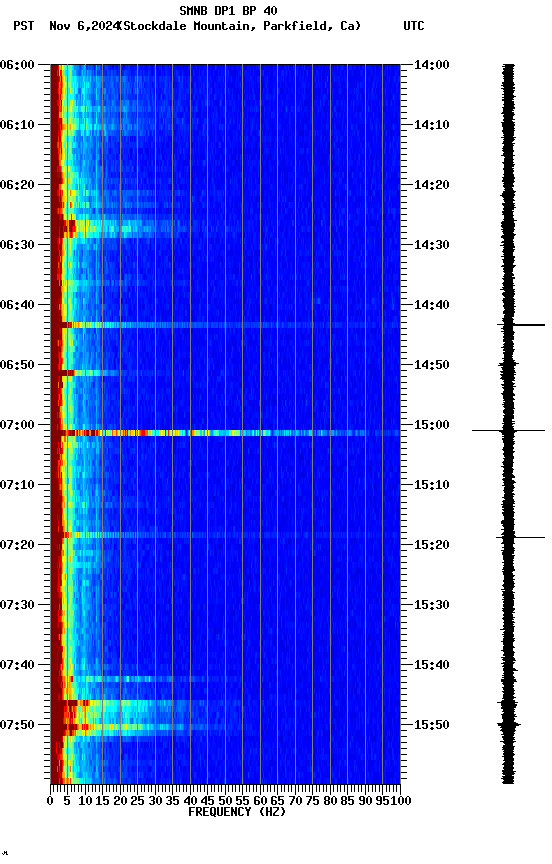This screenshot has height=864, width=552.
Task: Click the 15 Hz frequency tick label
Action: click(102, 801)
